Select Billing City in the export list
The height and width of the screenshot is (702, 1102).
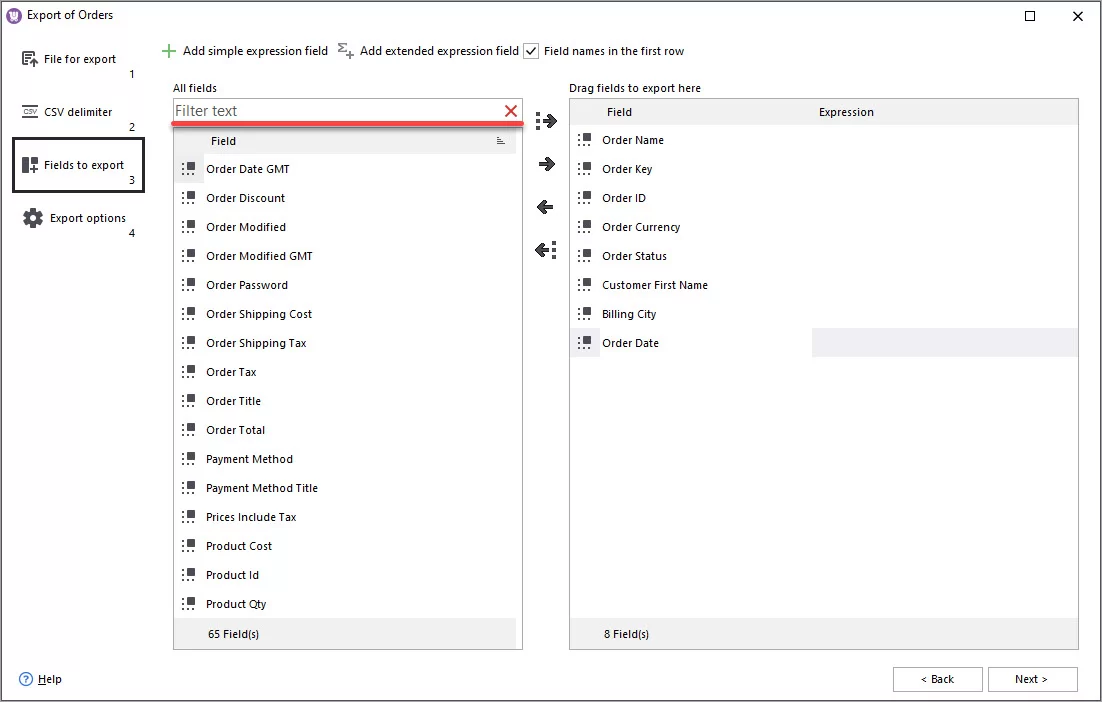[x=630, y=313]
